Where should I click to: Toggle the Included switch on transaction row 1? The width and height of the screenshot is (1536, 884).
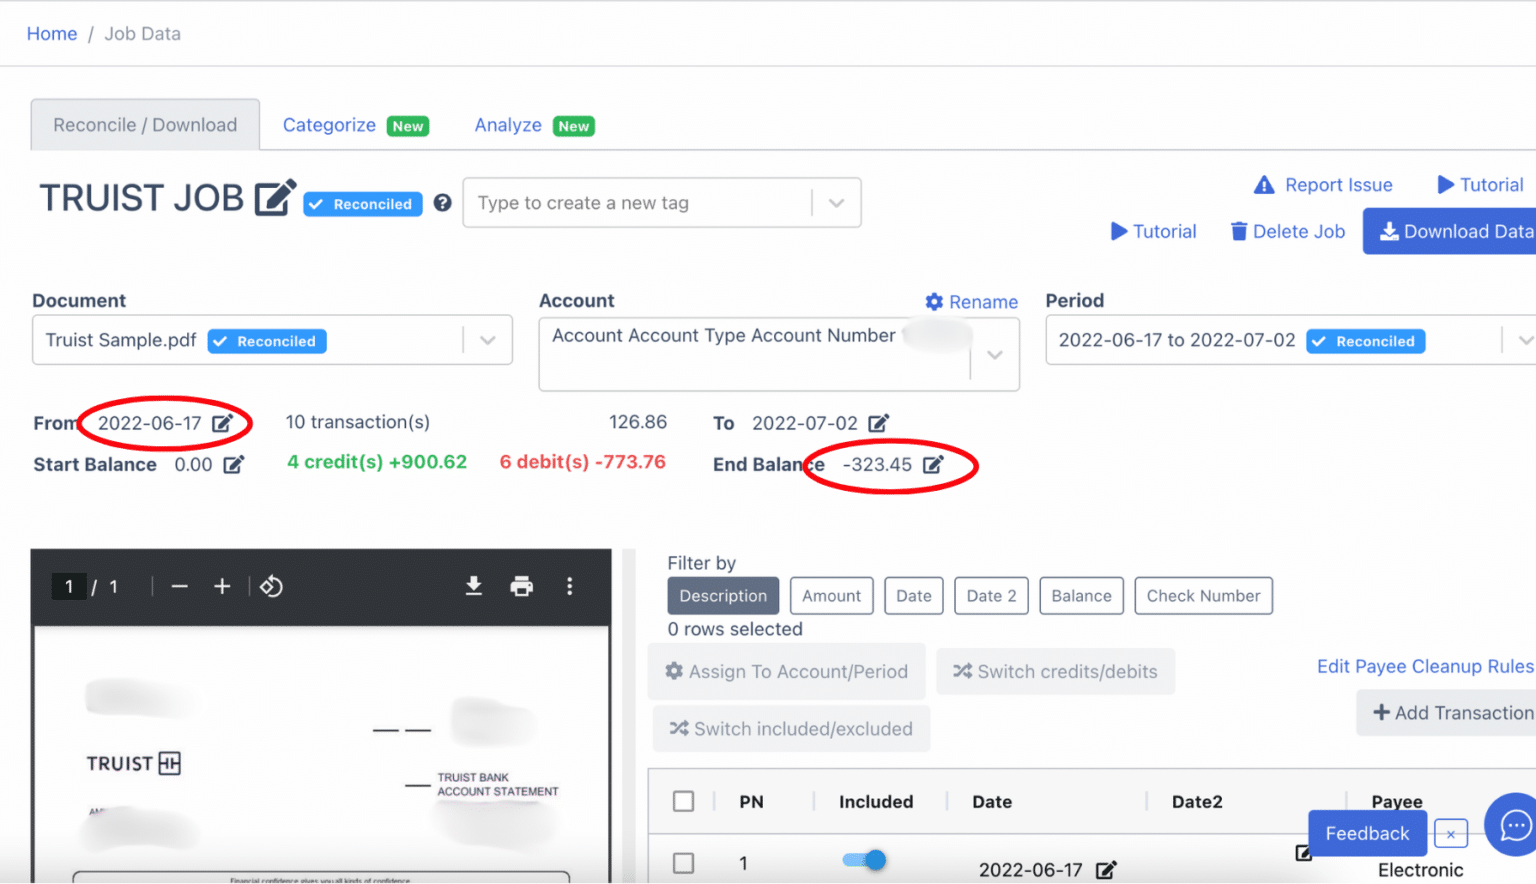click(862, 860)
